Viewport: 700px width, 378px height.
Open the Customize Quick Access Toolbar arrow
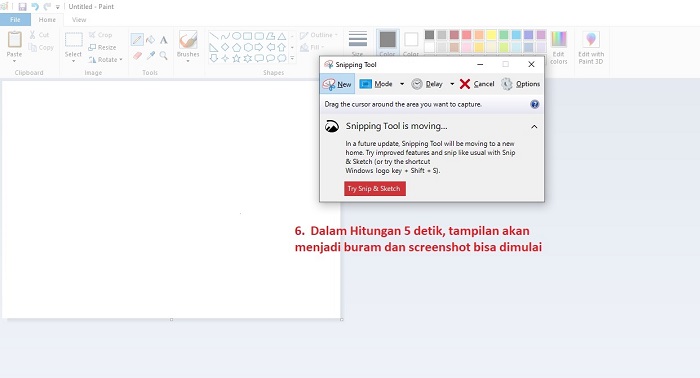[58, 7]
